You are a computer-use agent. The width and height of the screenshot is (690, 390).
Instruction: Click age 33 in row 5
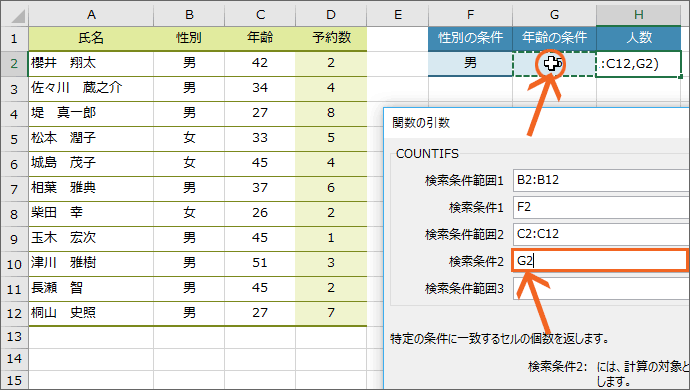click(x=260, y=138)
